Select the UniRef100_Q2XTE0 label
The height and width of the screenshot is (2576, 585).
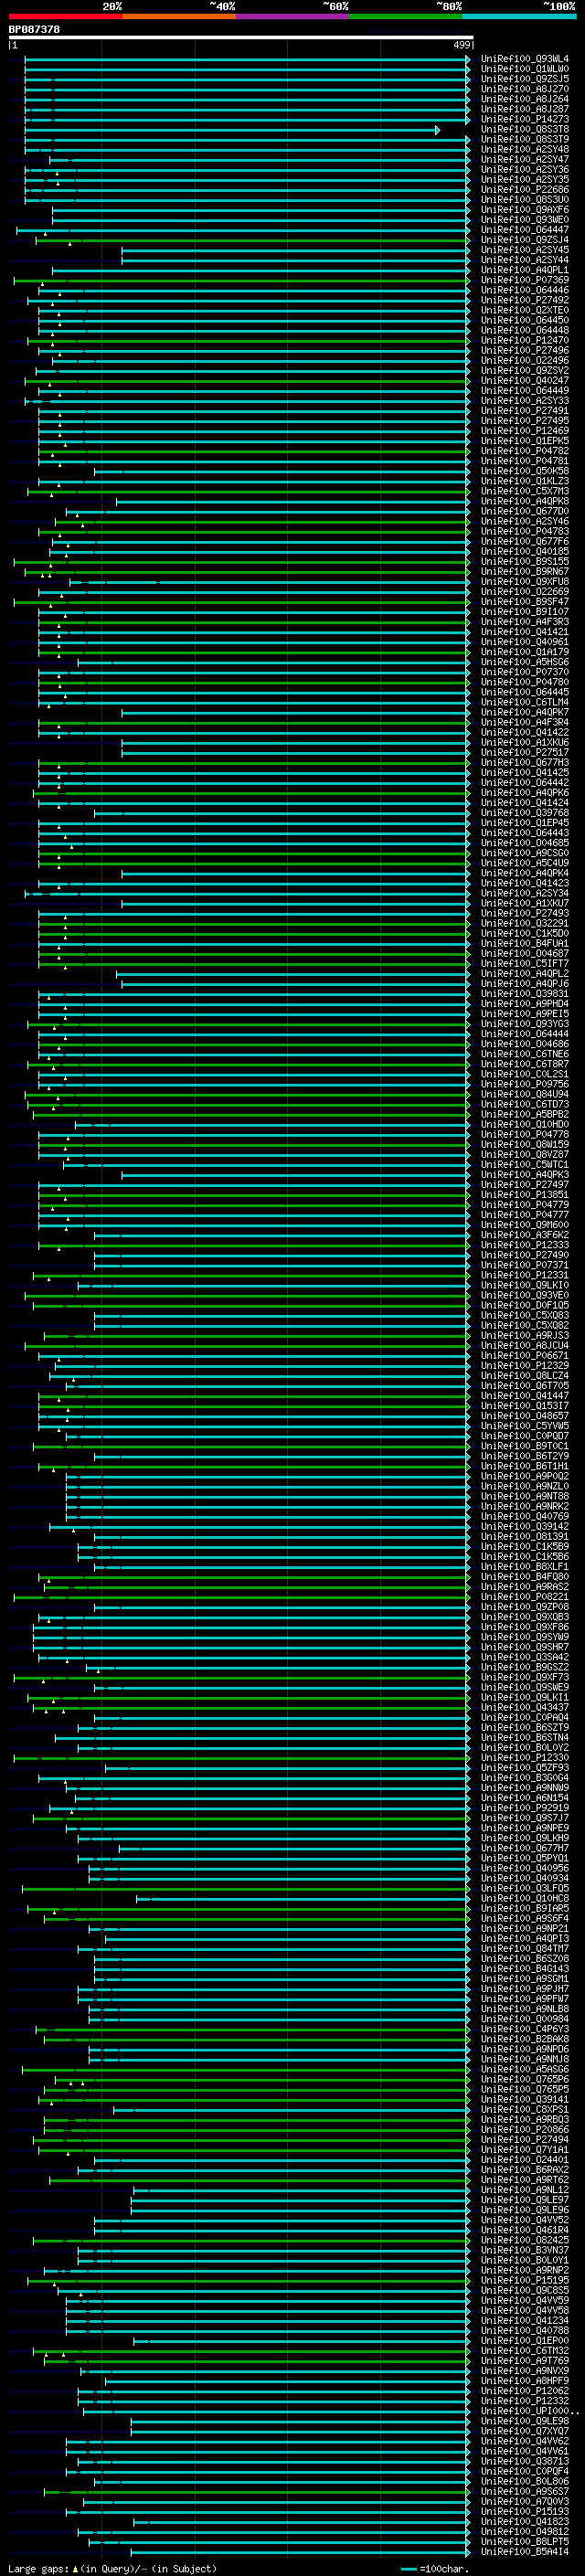[x=525, y=310]
